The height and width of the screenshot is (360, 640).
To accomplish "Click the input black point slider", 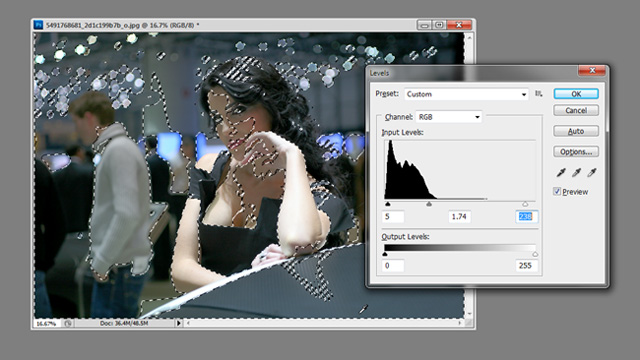I will [x=388, y=204].
